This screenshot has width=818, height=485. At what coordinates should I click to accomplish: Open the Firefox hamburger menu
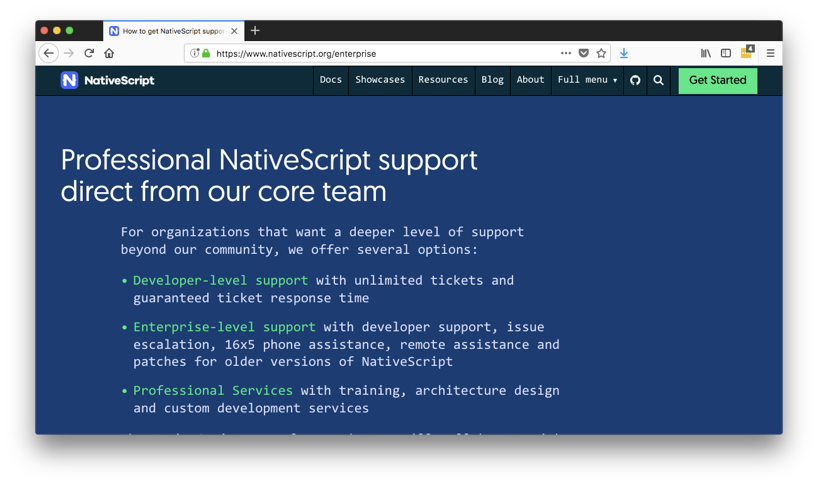[x=771, y=53]
